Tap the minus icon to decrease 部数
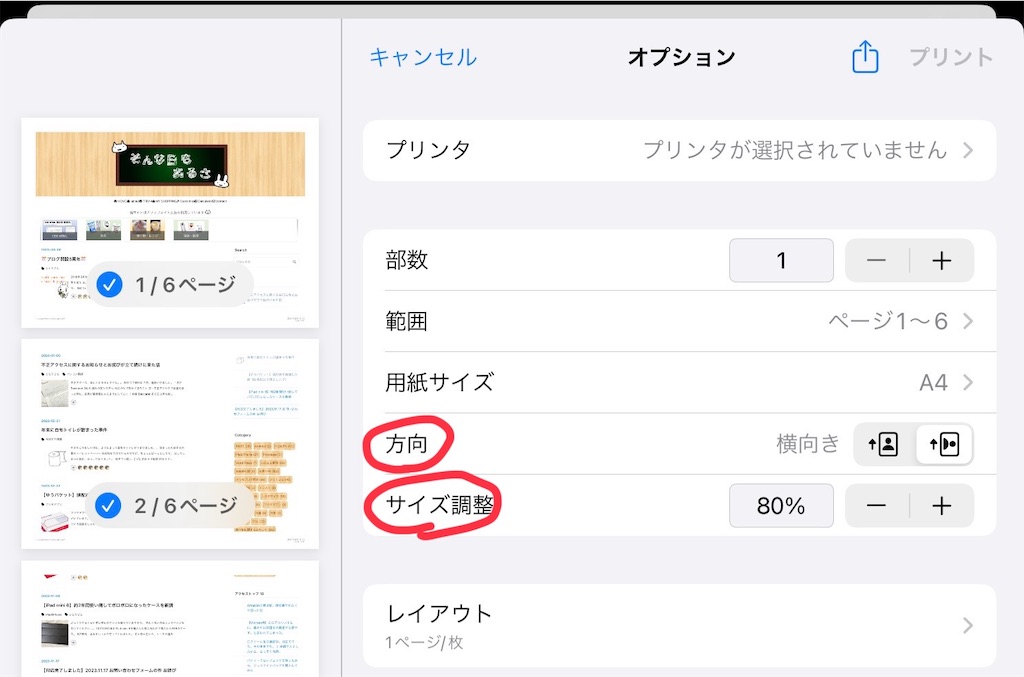1024x677 pixels. 876,260
